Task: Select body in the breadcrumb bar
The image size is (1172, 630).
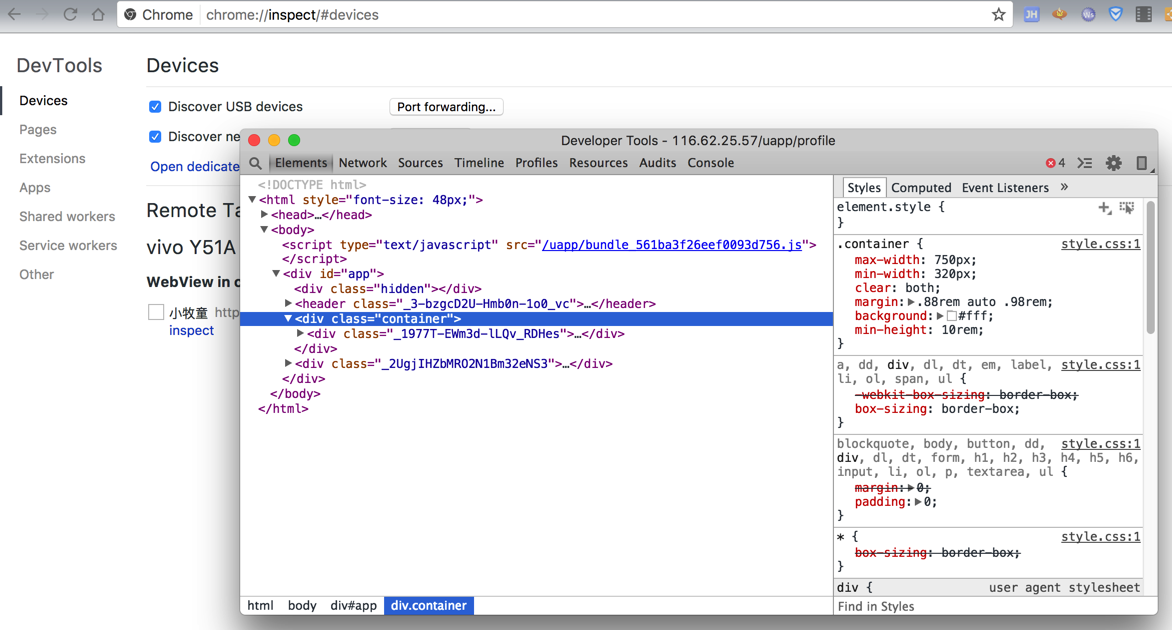Action: coord(302,605)
